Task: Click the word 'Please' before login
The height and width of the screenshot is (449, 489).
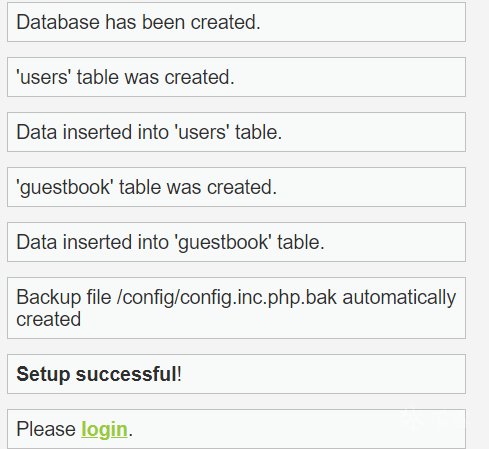Action: tap(46, 429)
